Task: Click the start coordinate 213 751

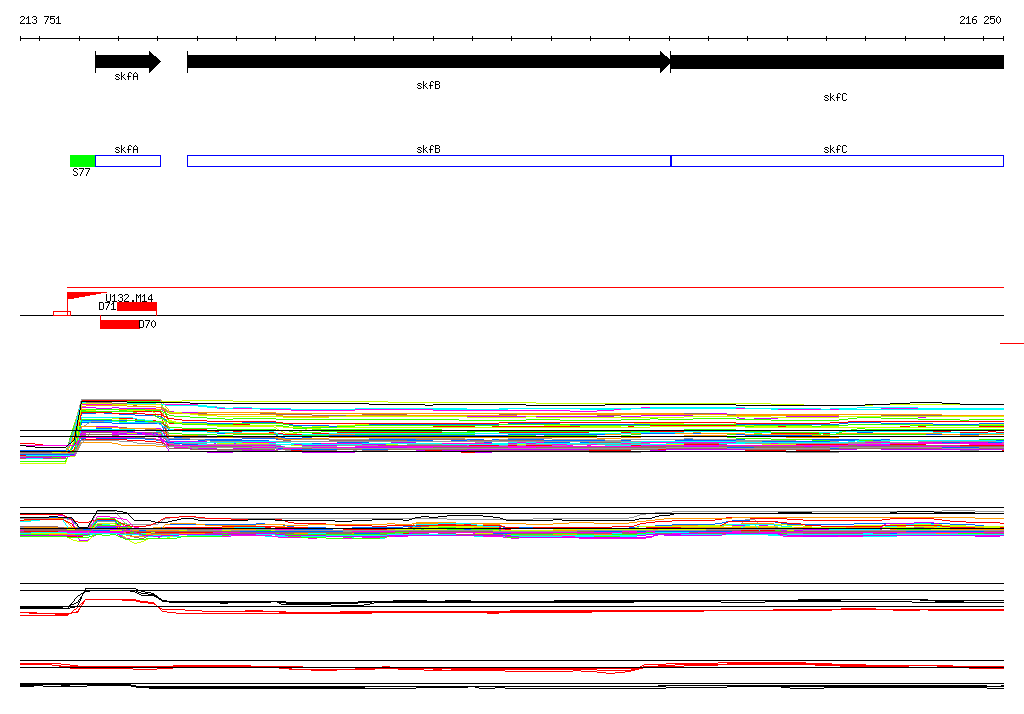Action: (x=40, y=20)
